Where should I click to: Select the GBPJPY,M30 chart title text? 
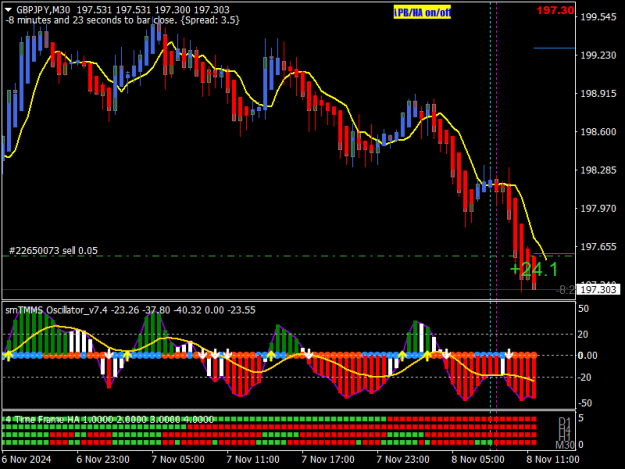pos(44,10)
